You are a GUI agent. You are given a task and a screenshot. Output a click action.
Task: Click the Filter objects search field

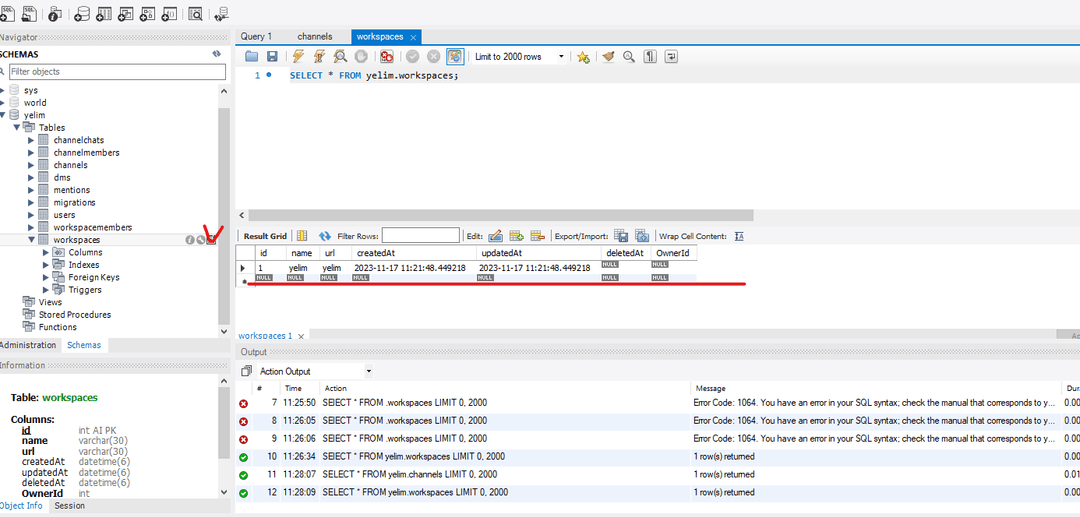click(x=117, y=72)
